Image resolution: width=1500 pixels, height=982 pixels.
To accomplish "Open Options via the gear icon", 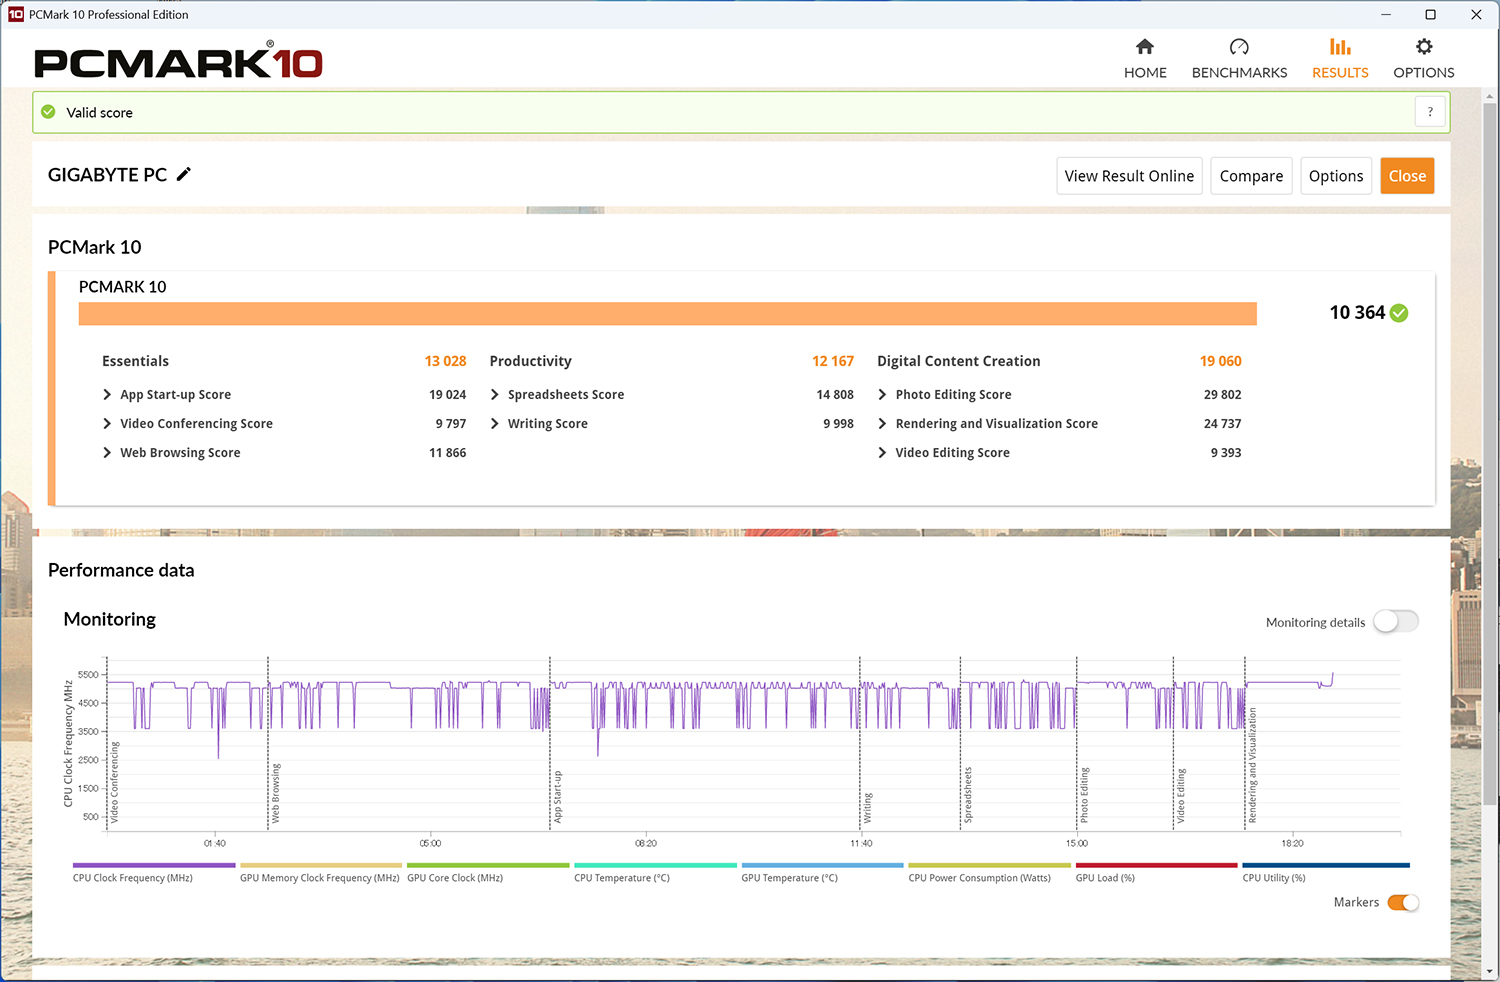I will 1424,47.
